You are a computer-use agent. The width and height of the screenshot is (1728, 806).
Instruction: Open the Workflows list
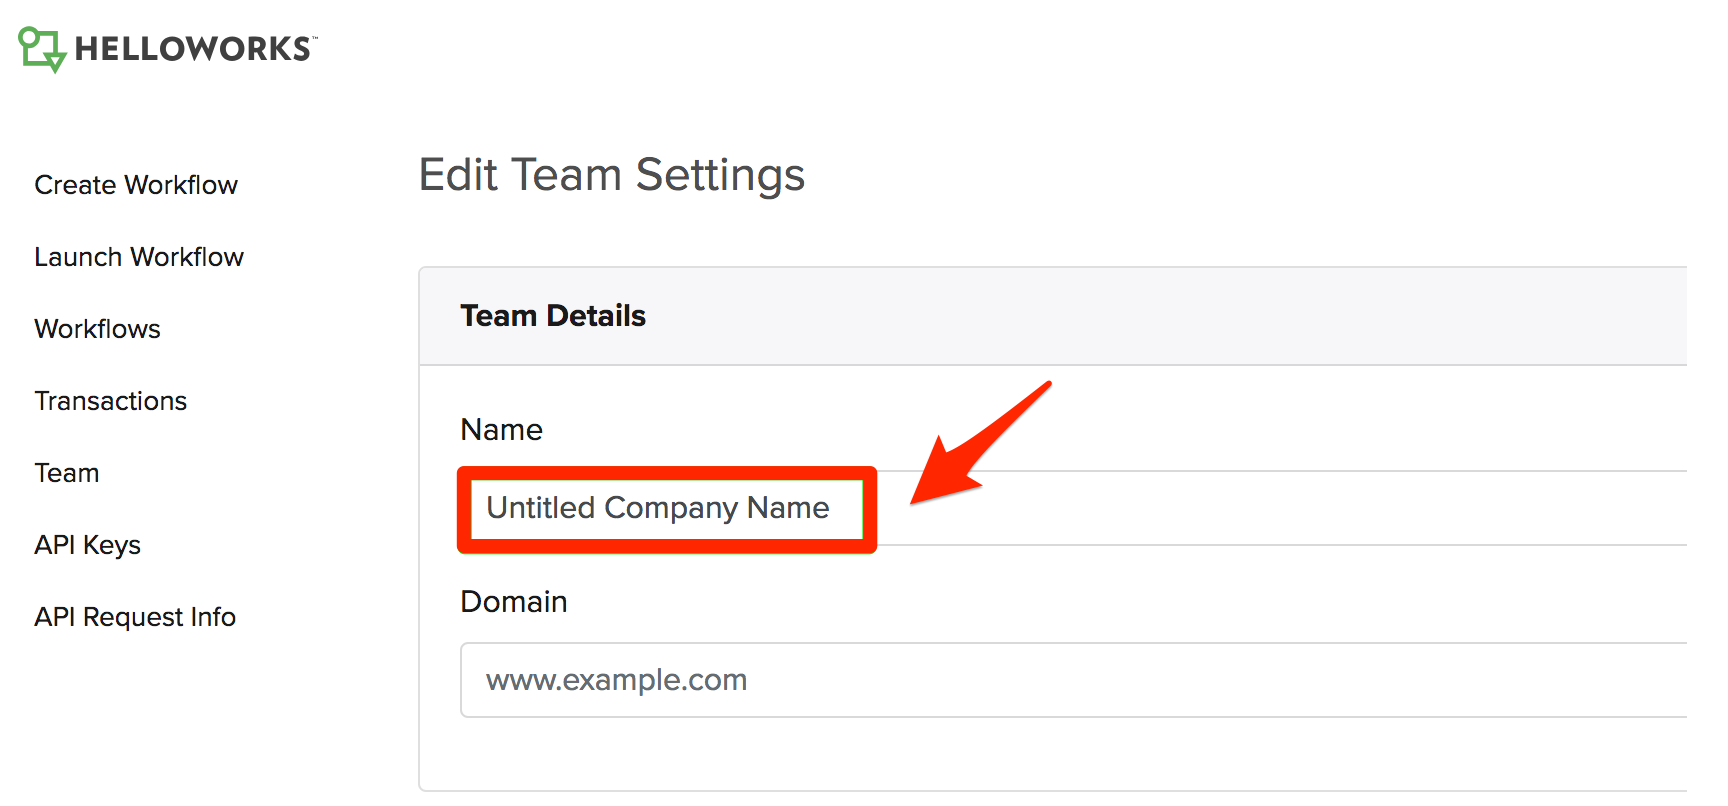[x=97, y=329]
